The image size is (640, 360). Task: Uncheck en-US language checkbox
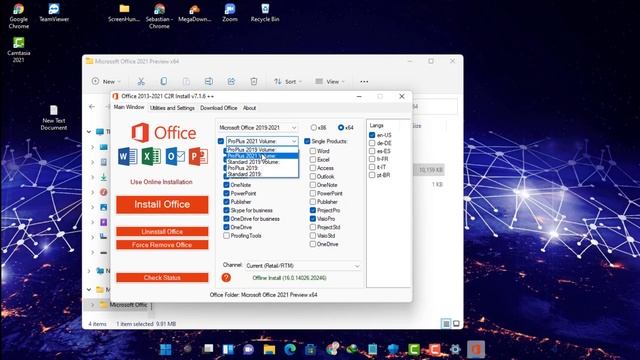[x=372, y=135]
